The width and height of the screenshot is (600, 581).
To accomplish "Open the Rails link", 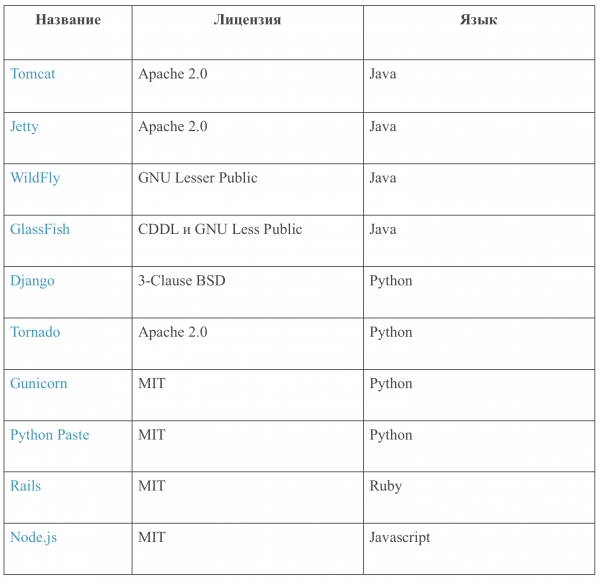I will pos(26,486).
